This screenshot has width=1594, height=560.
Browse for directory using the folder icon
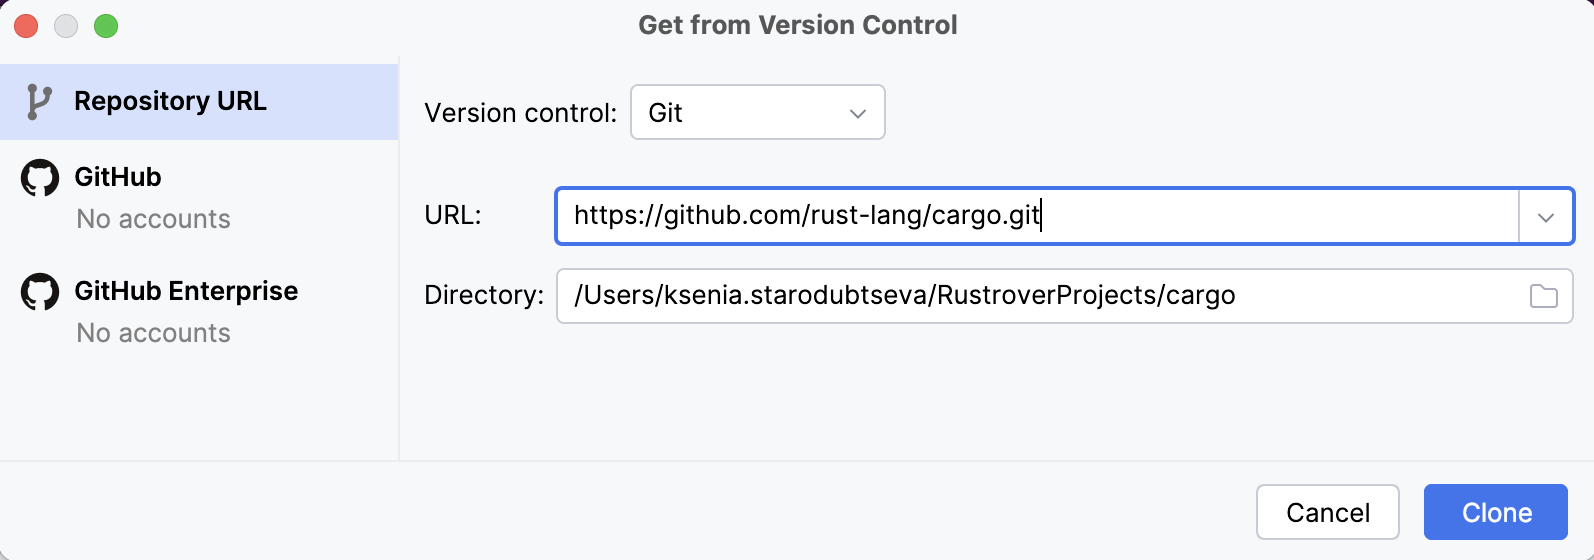1543,296
